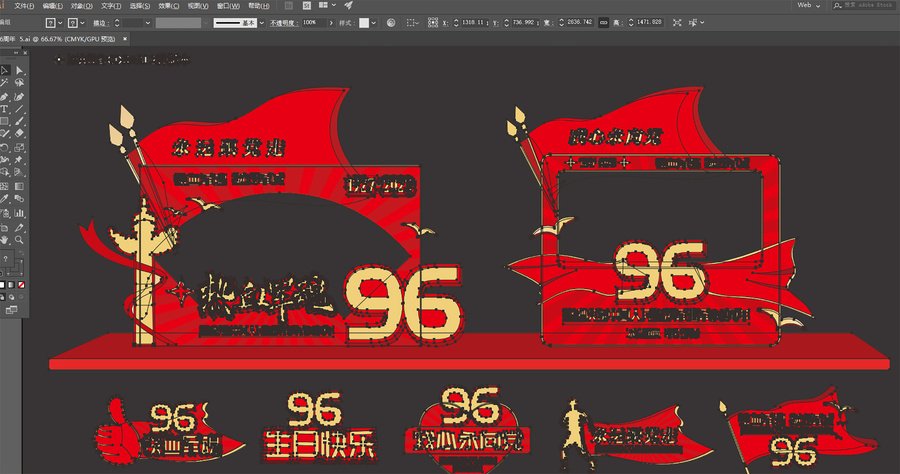
Task: Select the Blend tool
Action: [19, 200]
